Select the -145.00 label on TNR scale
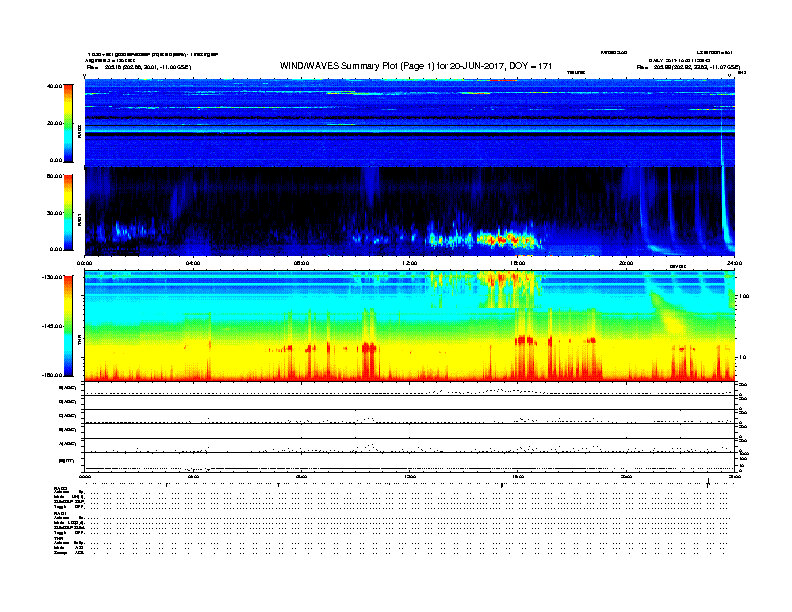792x612 pixels. coord(53,326)
